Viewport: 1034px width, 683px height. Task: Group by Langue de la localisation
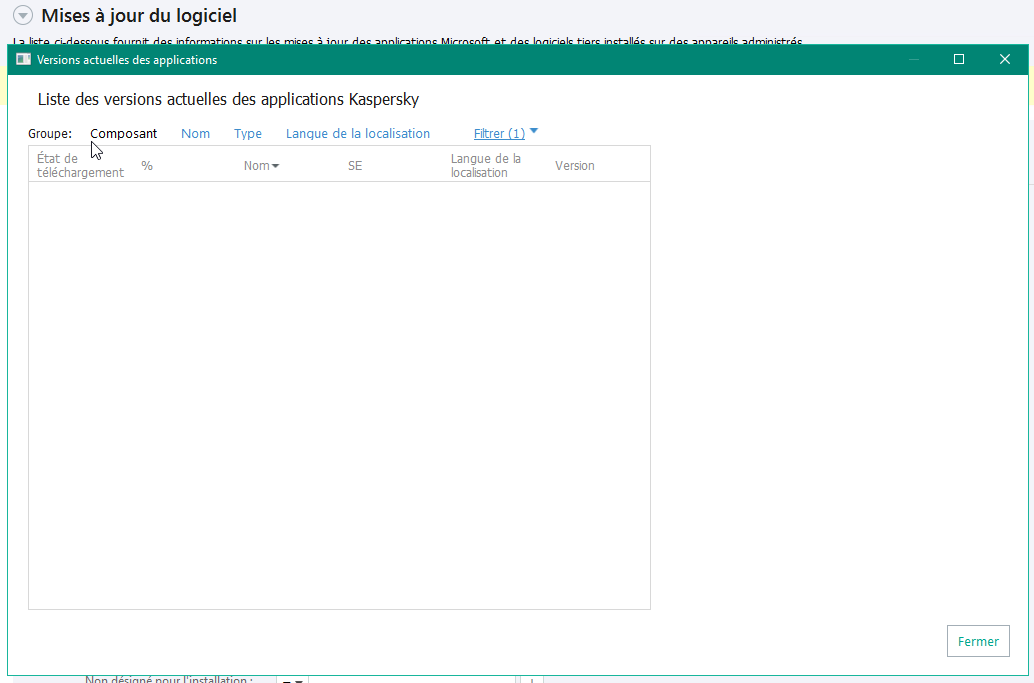coord(357,133)
